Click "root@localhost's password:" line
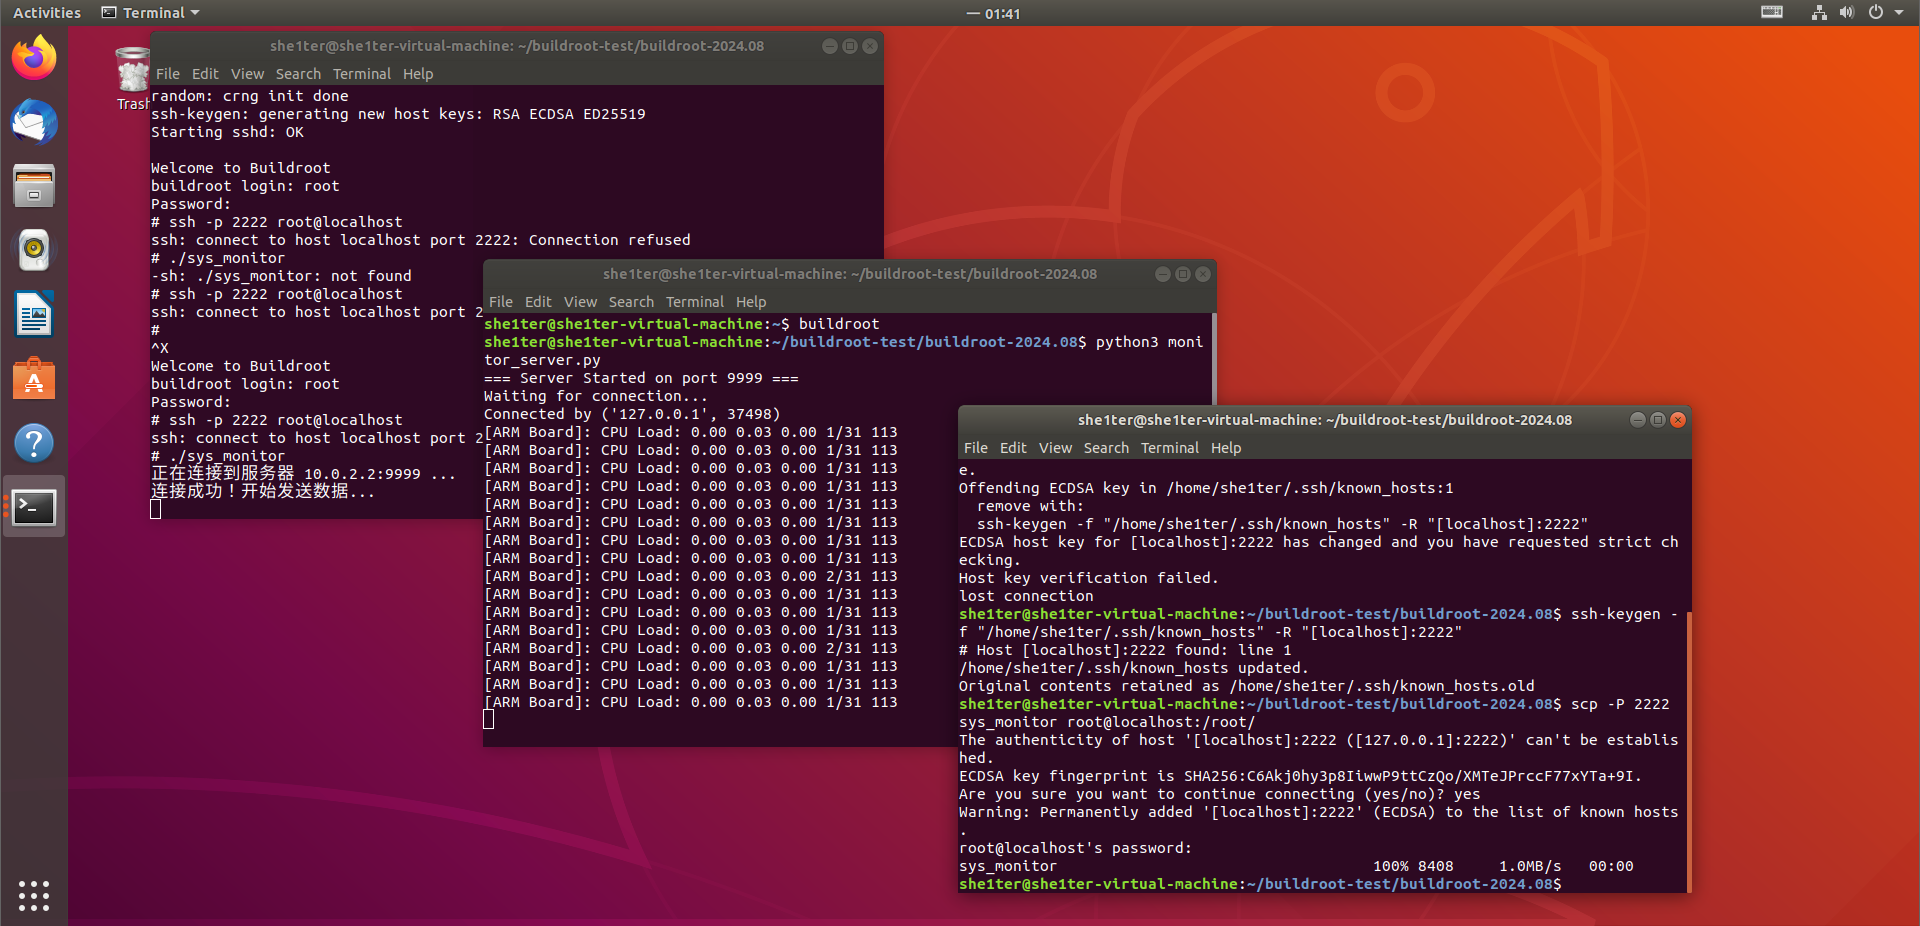1920x926 pixels. (1075, 848)
